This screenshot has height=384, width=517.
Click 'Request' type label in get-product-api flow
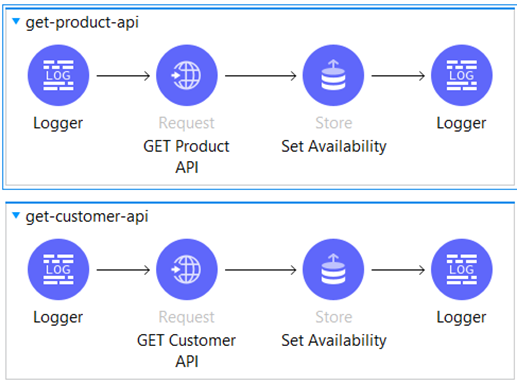pos(186,123)
